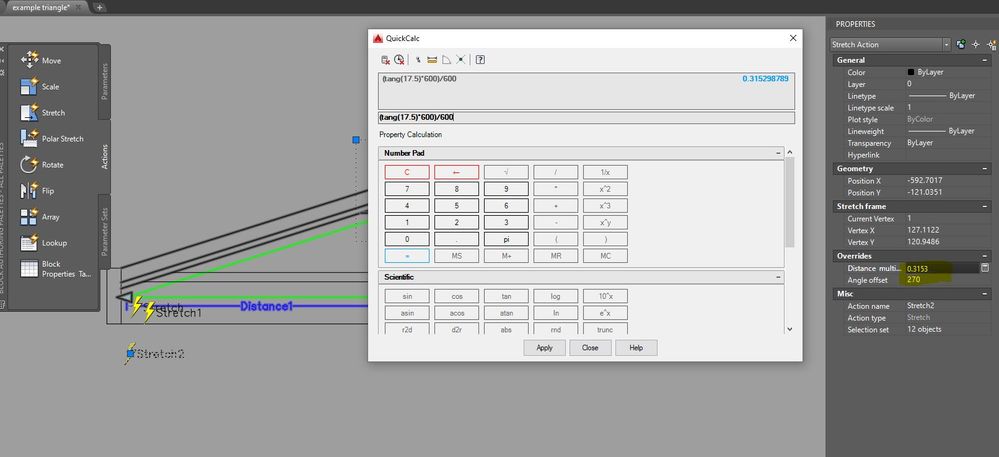Click the Help button in QuickCalc
Image resolution: width=999 pixels, height=457 pixels.
pyautogui.click(x=636, y=348)
